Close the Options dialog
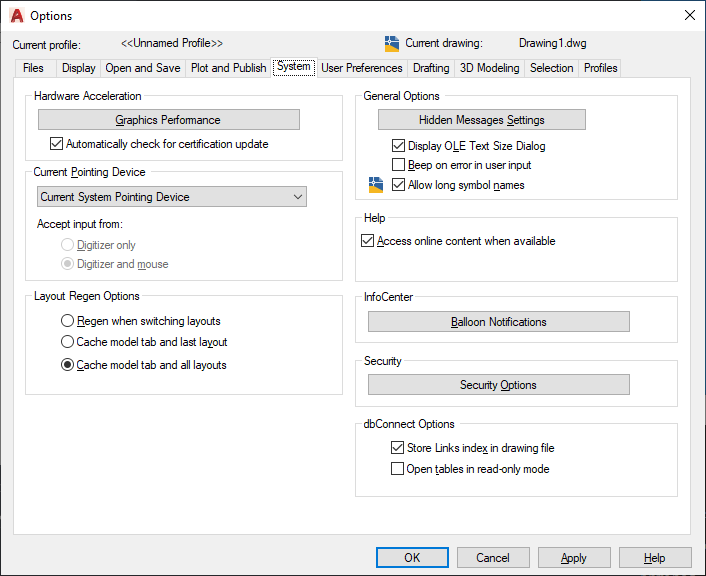This screenshot has height=576, width=706. click(x=689, y=16)
